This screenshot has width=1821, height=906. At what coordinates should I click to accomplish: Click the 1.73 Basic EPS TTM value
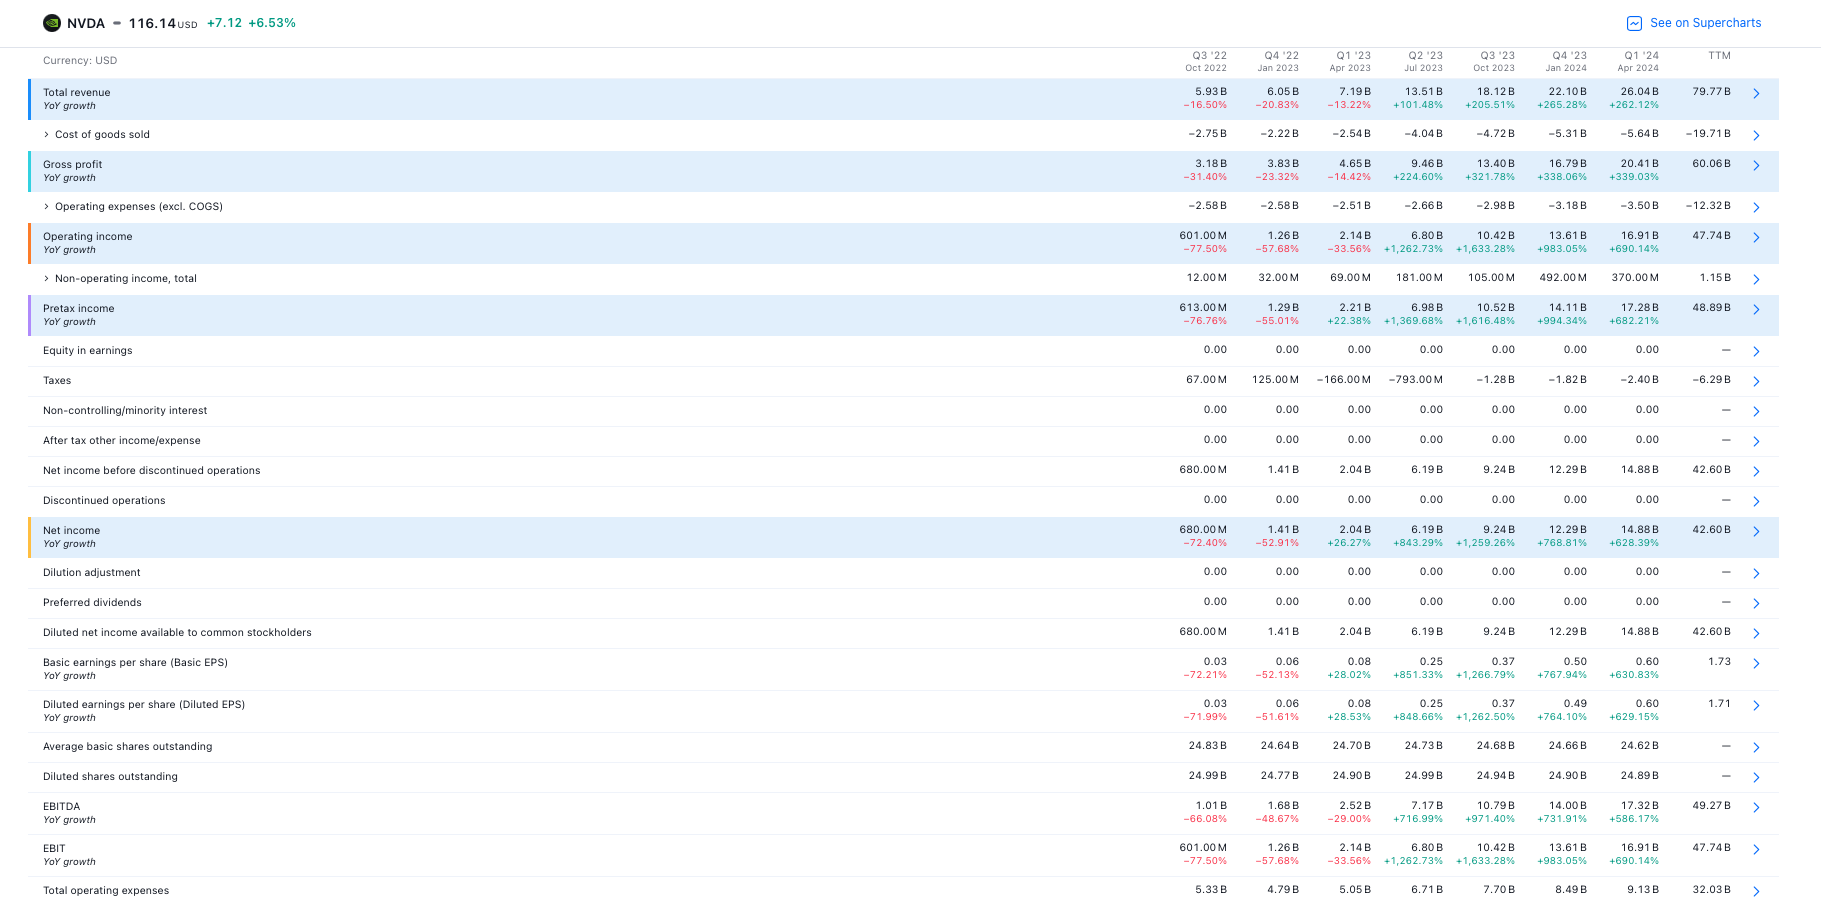coord(1720,662)
